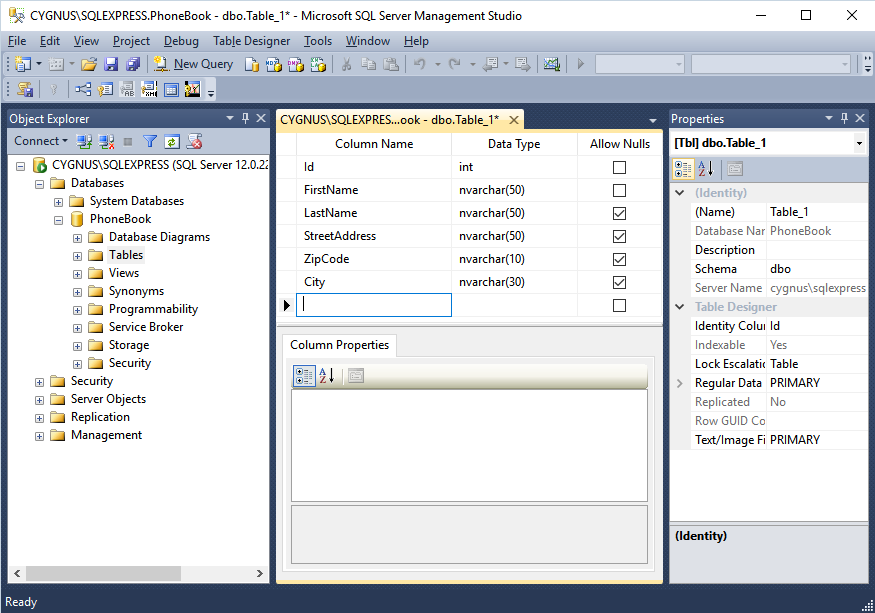Check Allow Nulls on the new empty row
Image resolution: width=875 pixels, height=613 pixels.
coord(619,305)
